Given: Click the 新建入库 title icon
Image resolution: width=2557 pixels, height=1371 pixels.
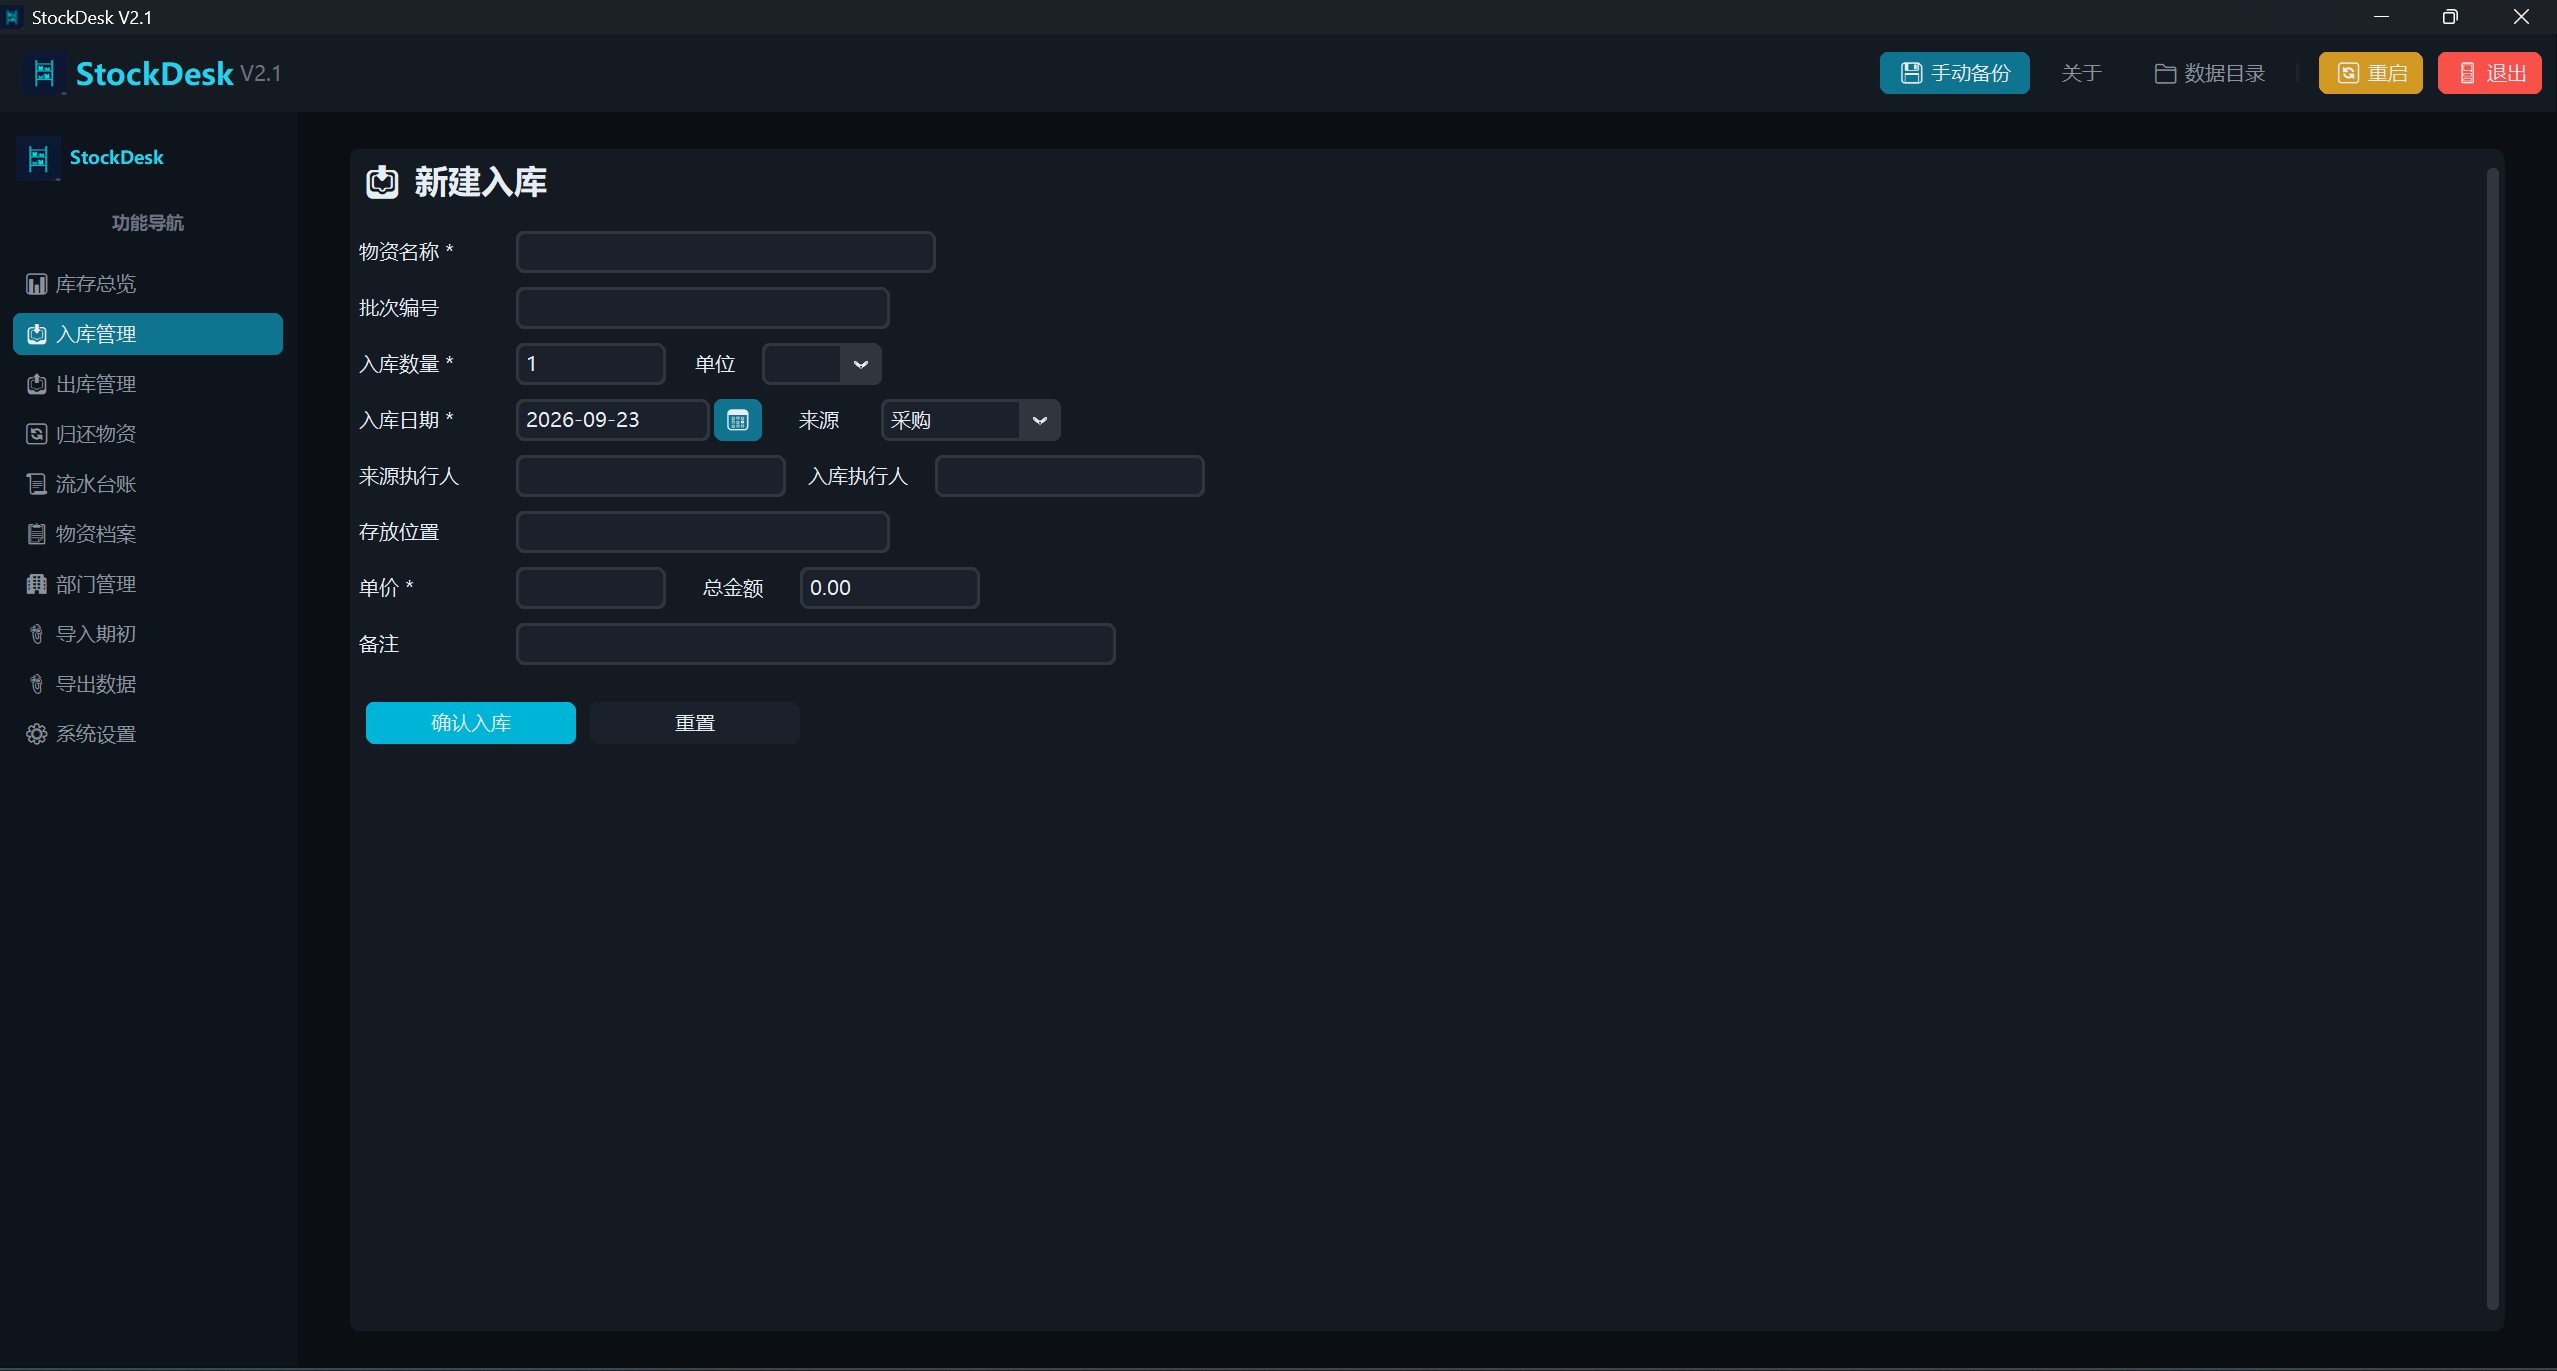Looking at the screenshot, I should (x=382, y=182).
